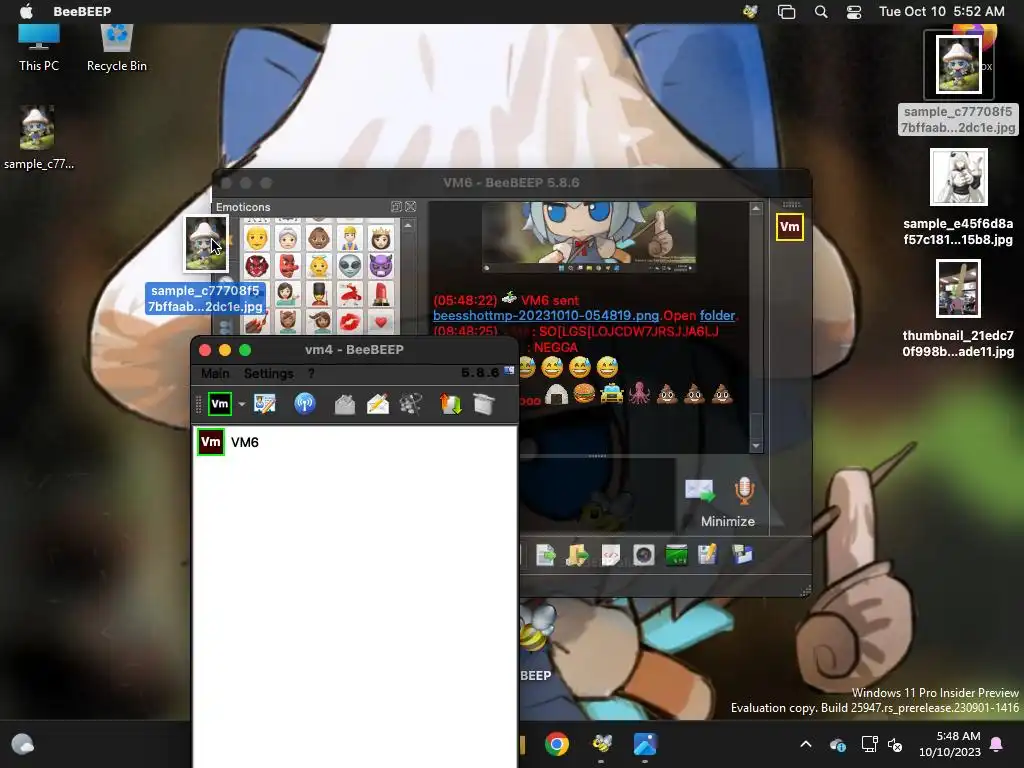Select sample_e45f6d8af57c181...15b8.jpg on Mac desktop
Screen dimensions: 1024x768
pyautogui.click(x=958, y=198)
